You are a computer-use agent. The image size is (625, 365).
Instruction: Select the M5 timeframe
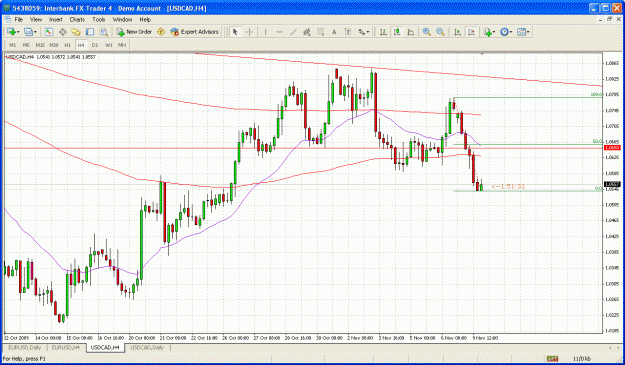pos(26,45)
